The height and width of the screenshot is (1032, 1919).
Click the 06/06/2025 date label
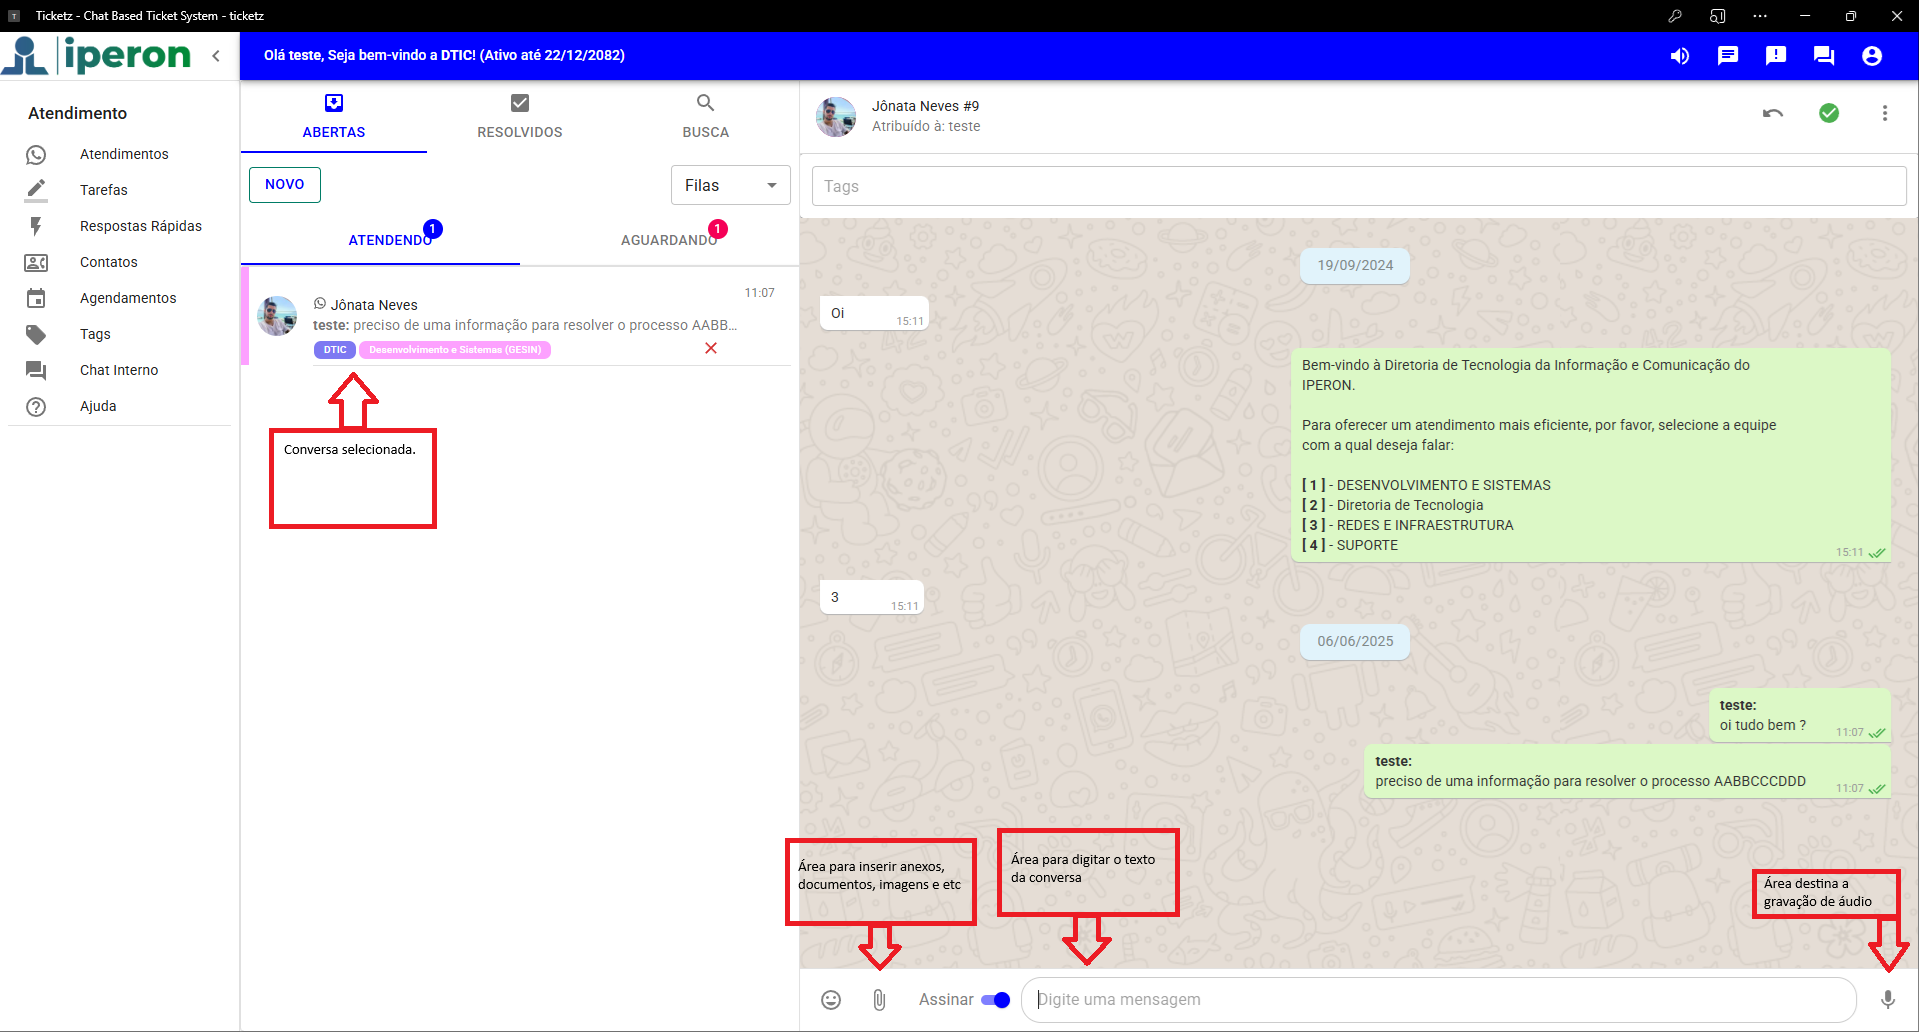(x=1355, y=641)
